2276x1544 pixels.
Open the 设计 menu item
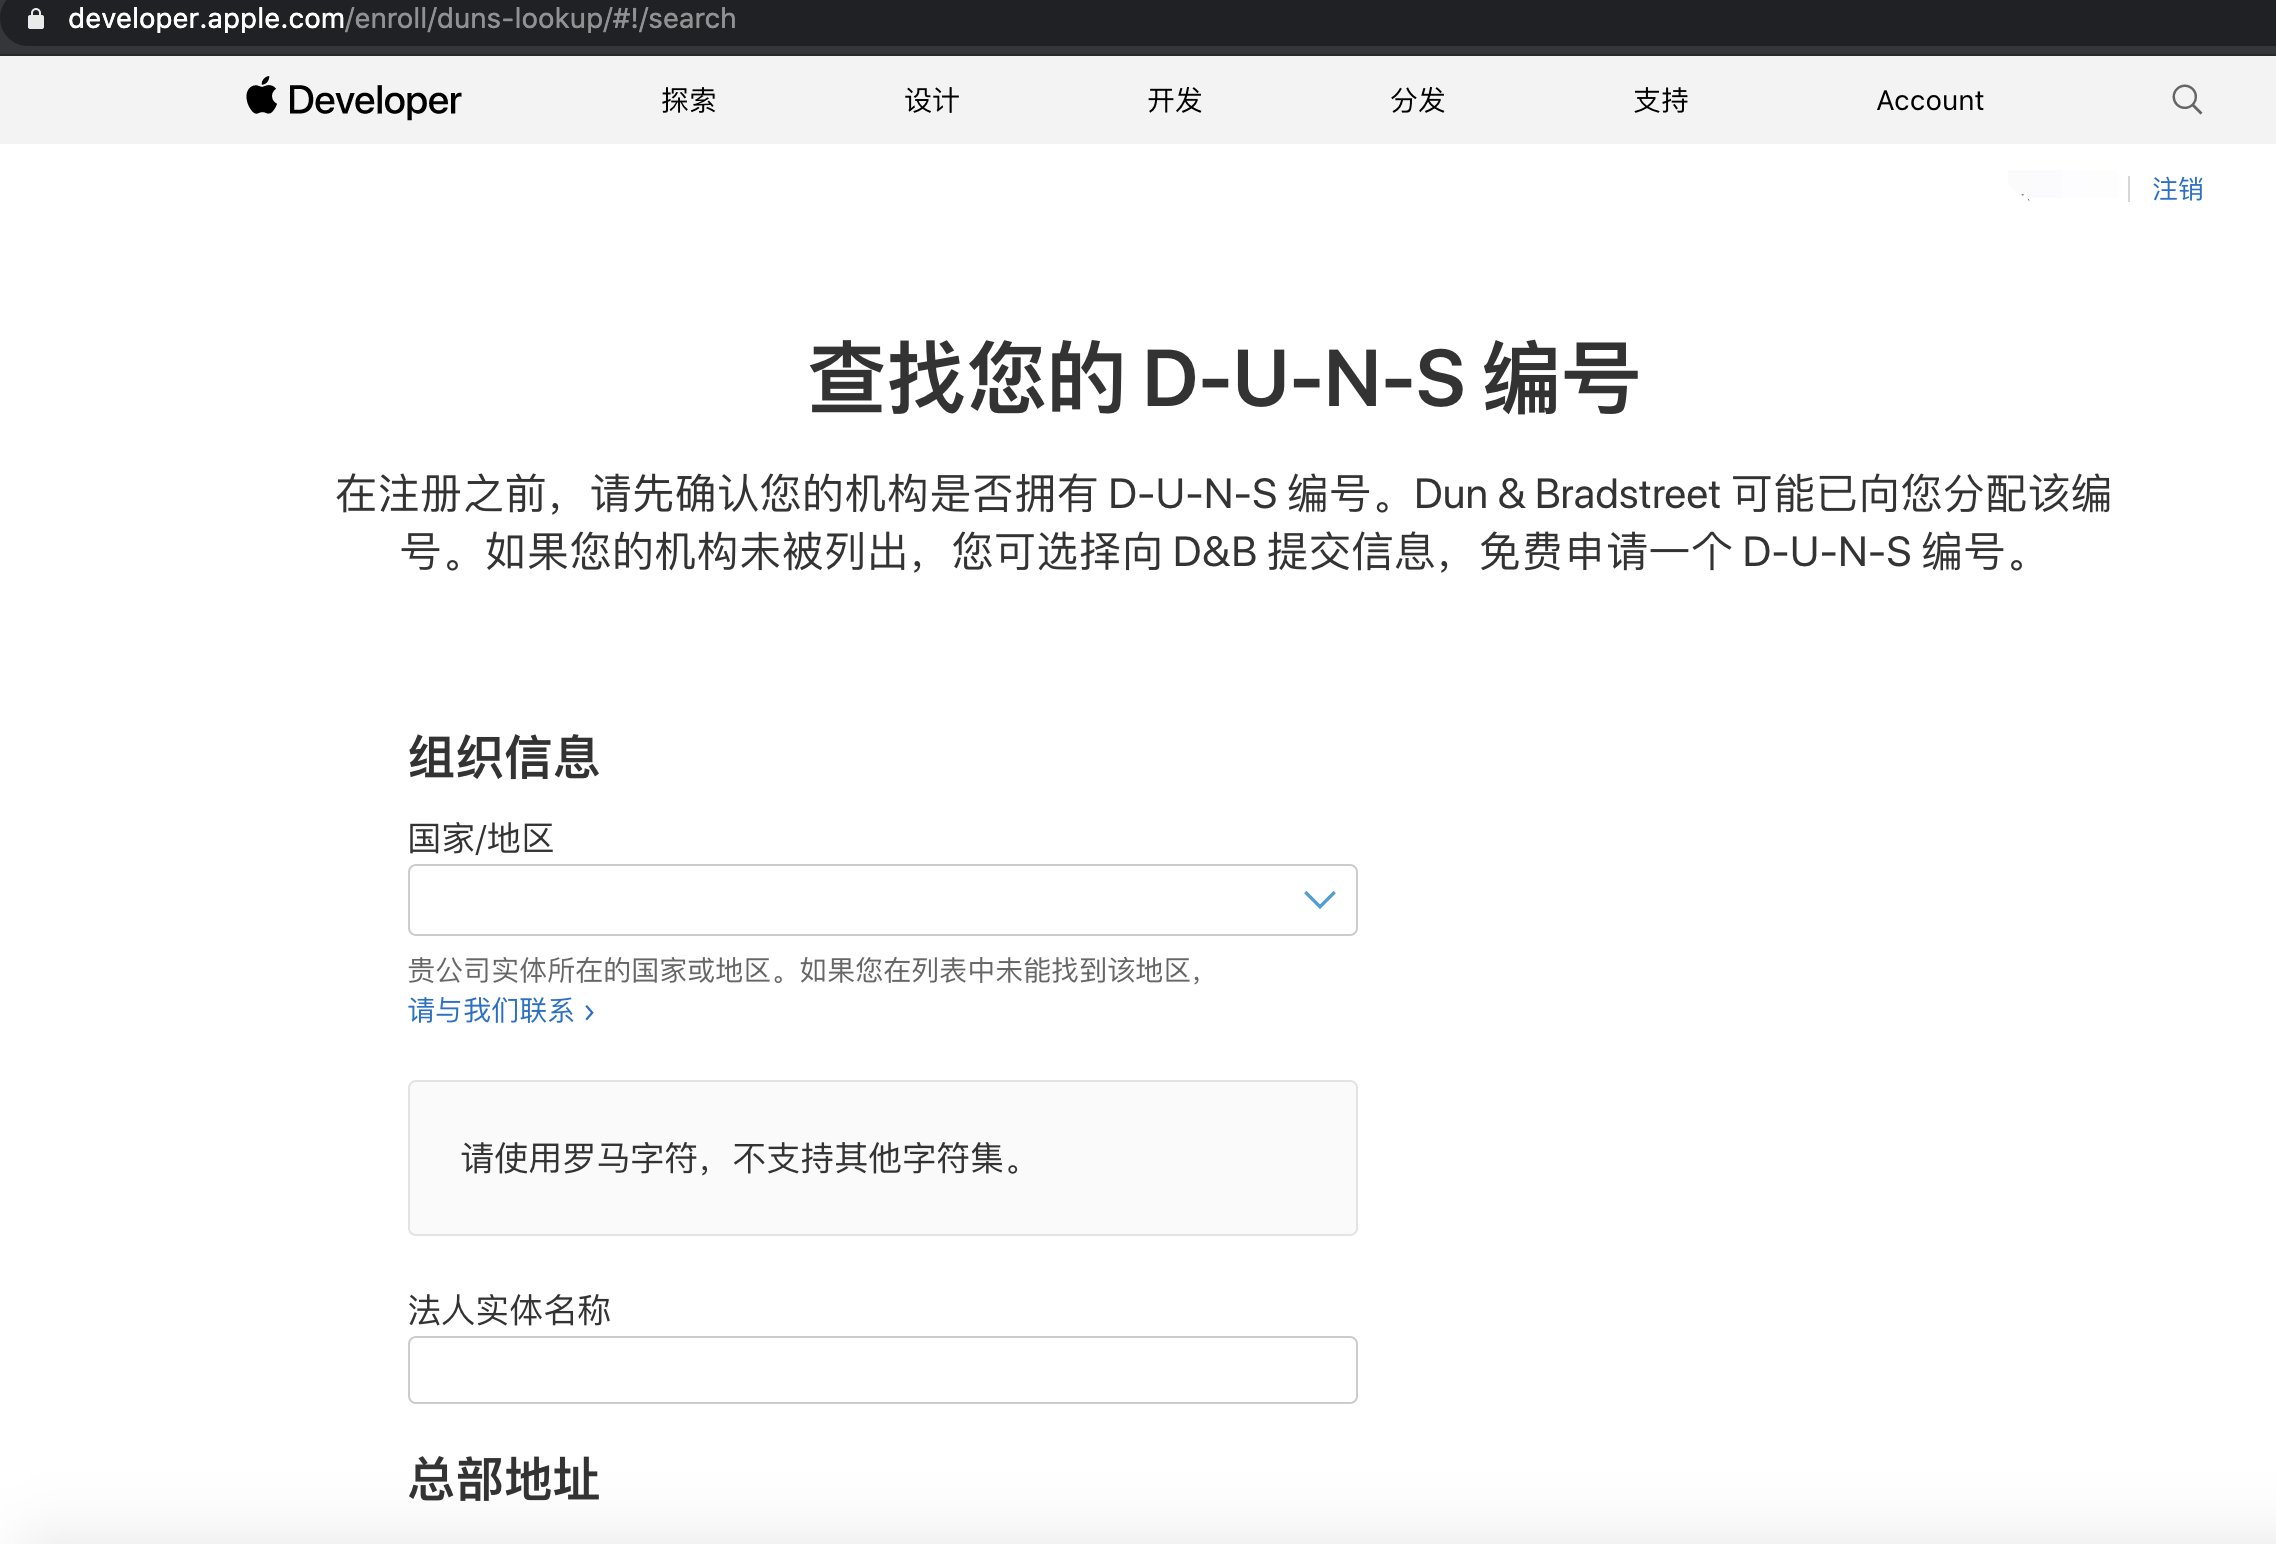coord(931,100)
